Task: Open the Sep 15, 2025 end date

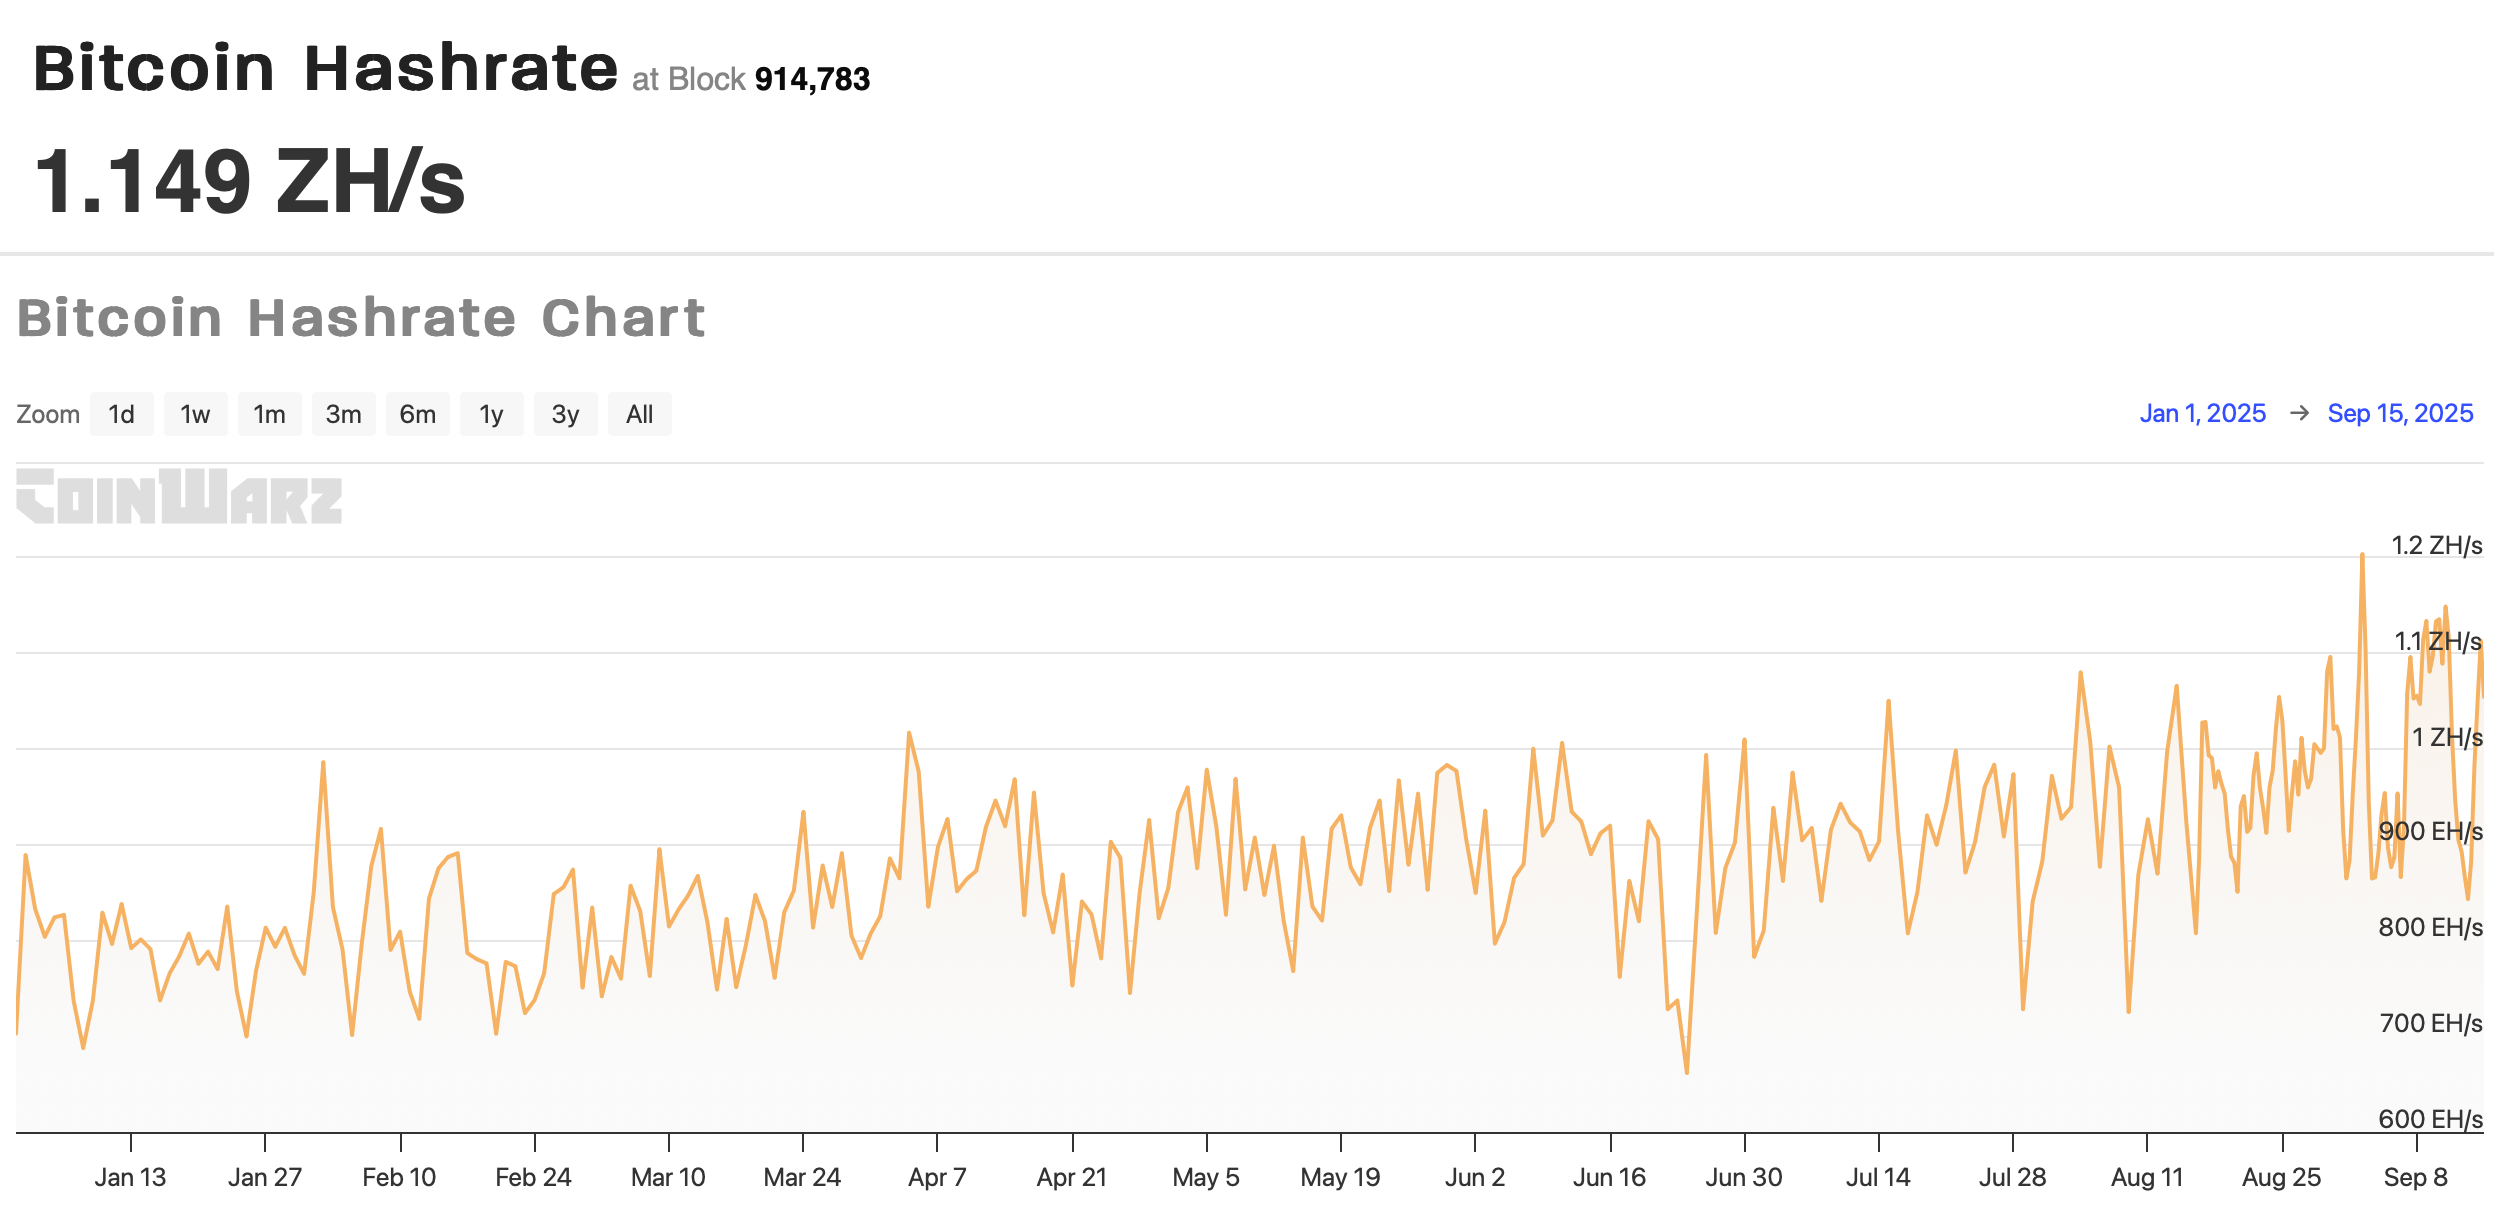Action: point(2400,413)
